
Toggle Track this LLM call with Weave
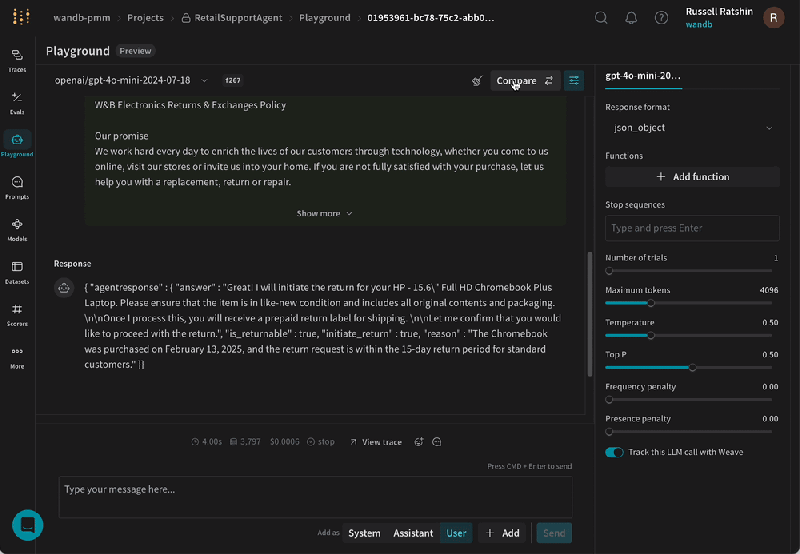tap(614, 452)
